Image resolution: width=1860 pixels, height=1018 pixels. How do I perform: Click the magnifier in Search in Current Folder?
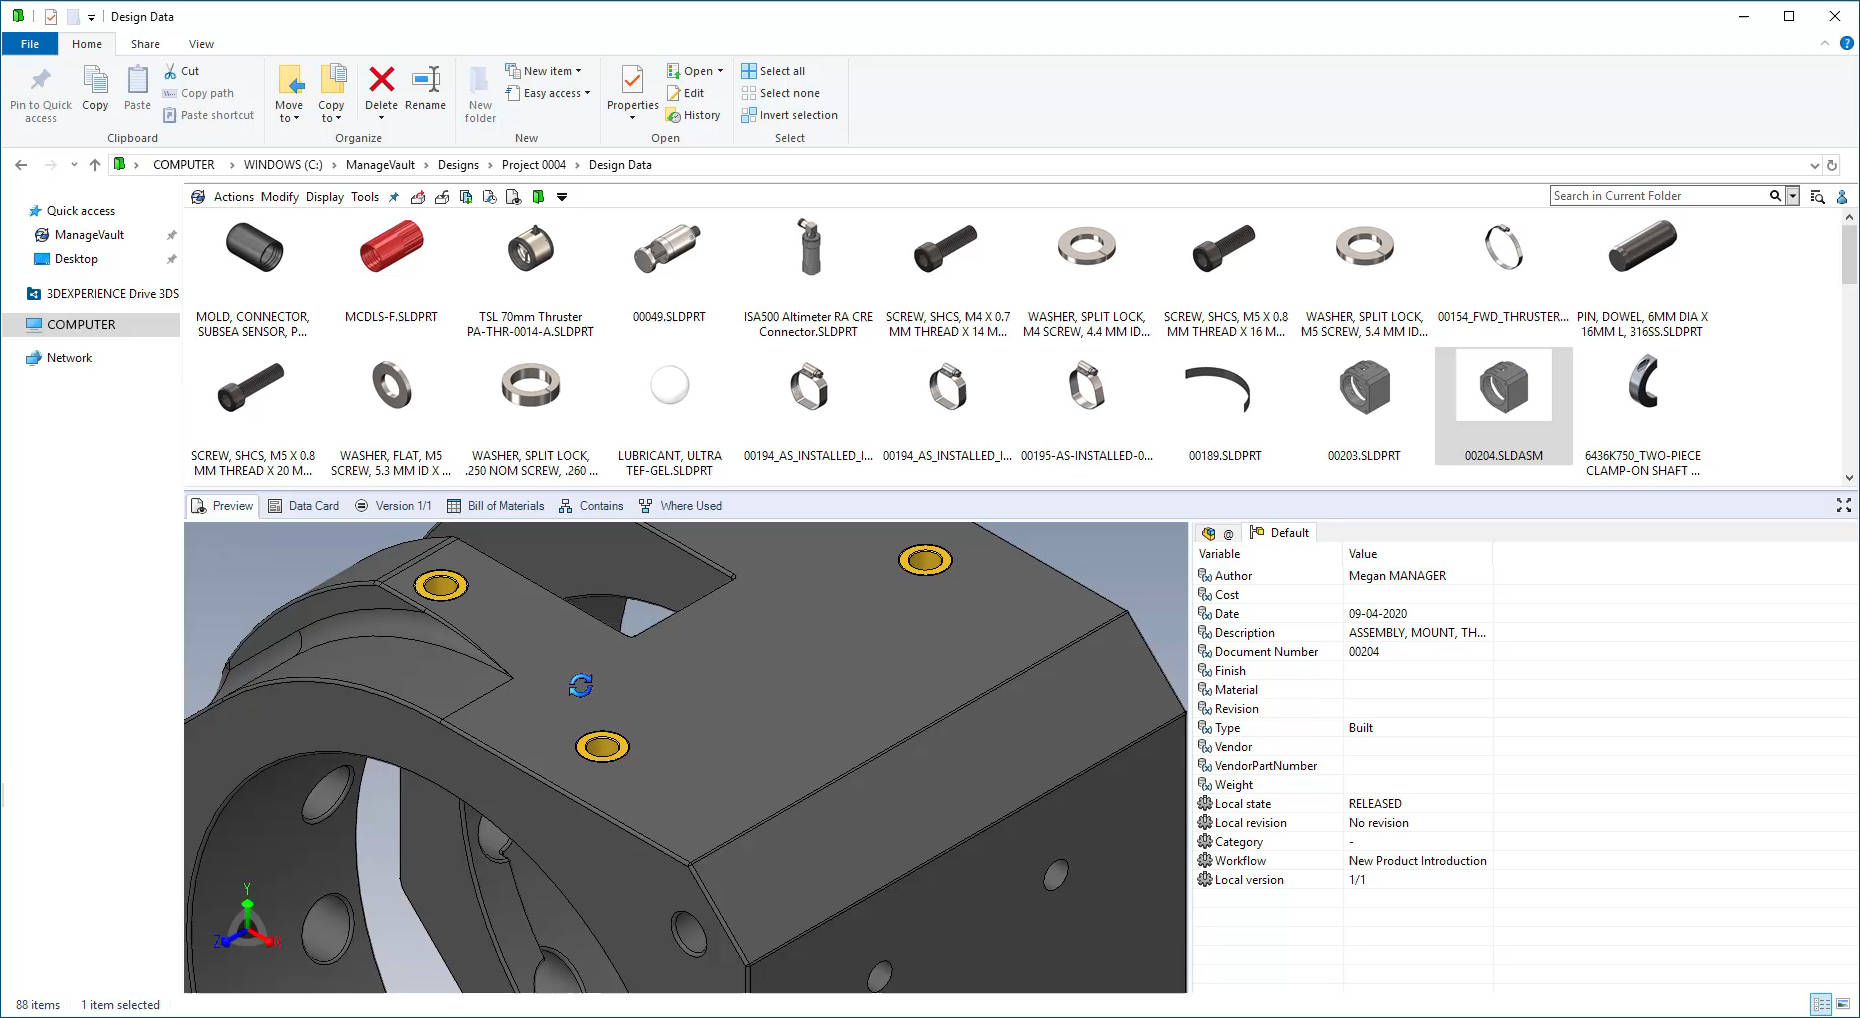pos(1775,196)
